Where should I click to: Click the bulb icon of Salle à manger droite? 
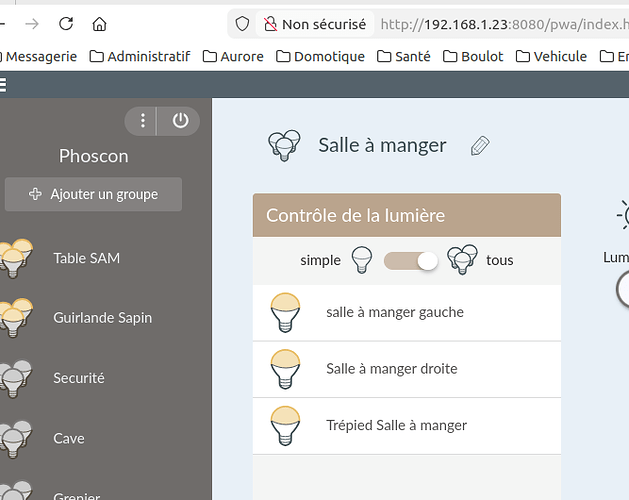tap(286, 369)
